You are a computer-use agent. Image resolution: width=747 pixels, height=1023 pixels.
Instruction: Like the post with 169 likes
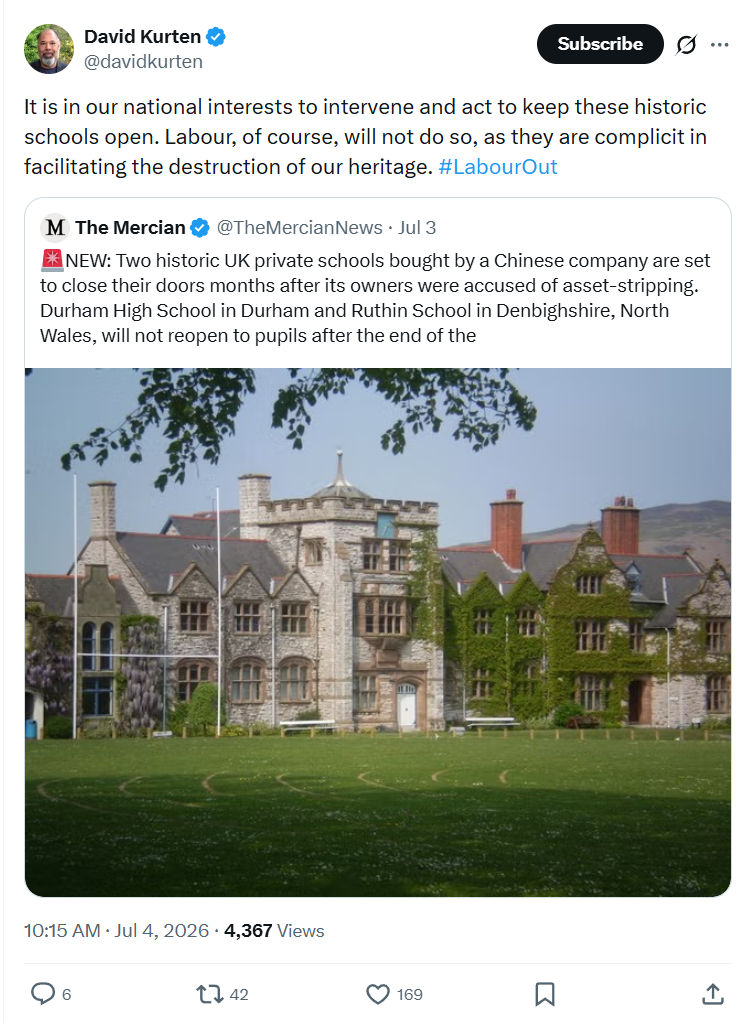[394, 994]
